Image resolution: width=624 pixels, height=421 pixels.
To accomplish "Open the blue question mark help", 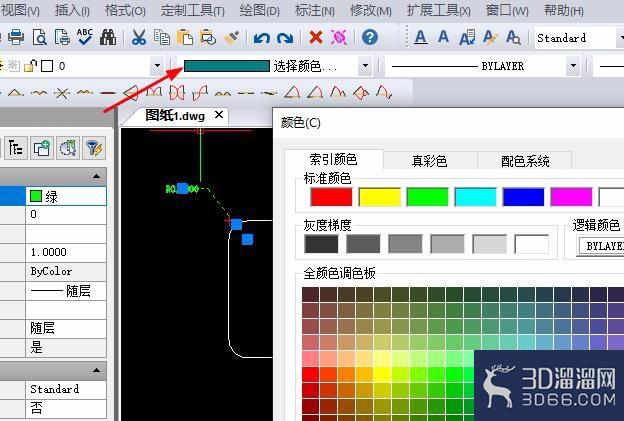I will pyautogui.click(x=370, y=37).
